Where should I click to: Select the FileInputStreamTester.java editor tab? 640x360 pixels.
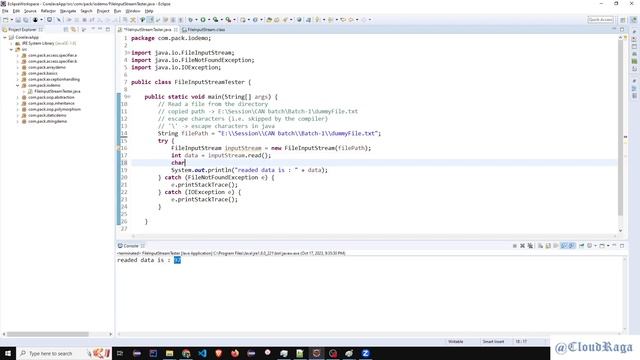coord(147,30)
